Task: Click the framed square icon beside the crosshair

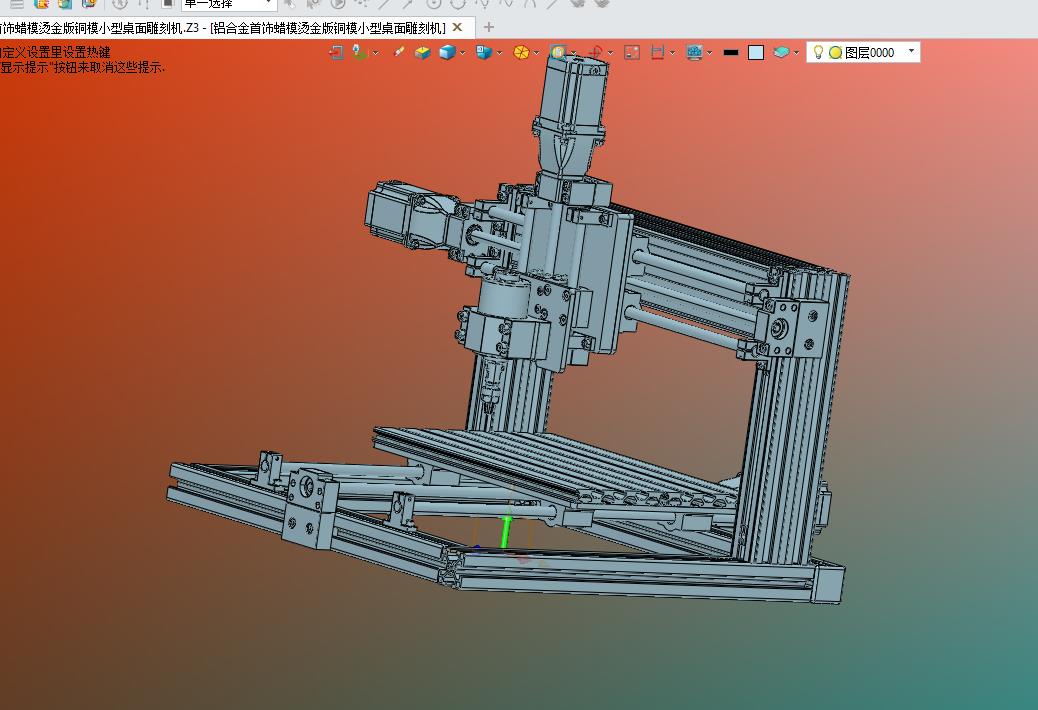Action: tap(632, 52)
